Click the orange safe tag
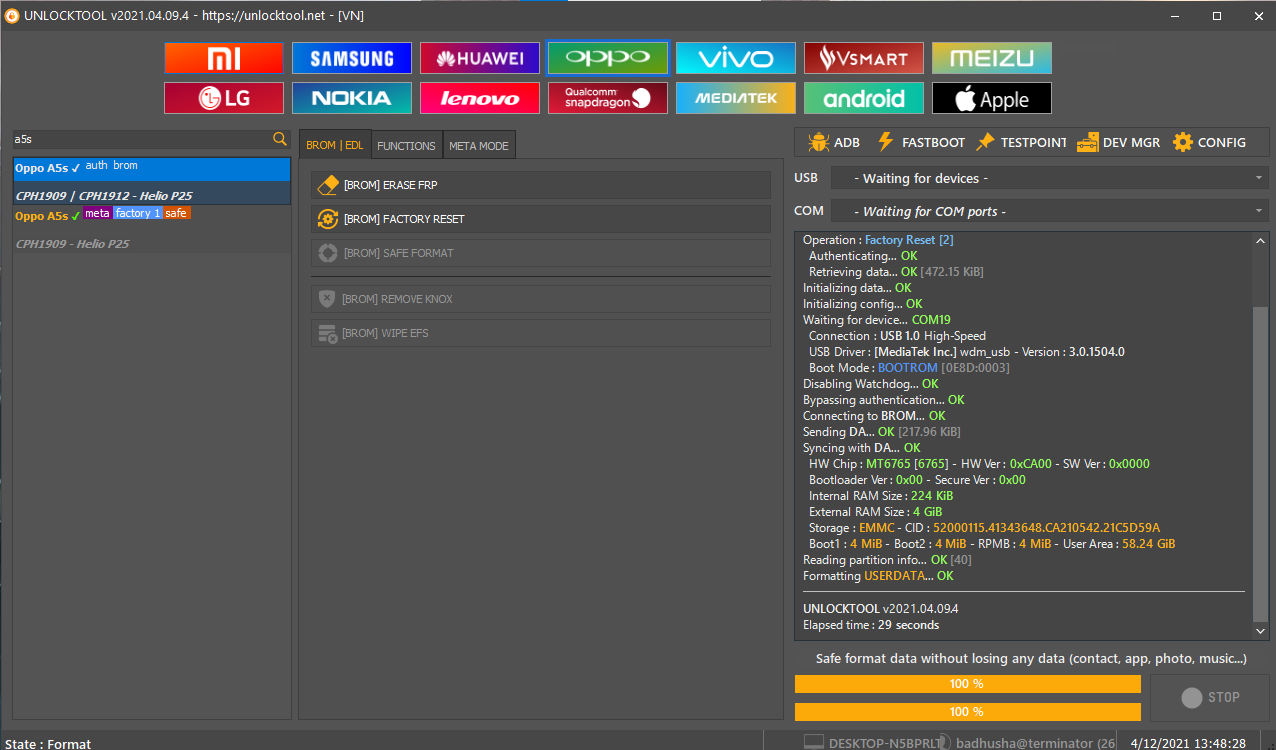Screen dimensions: 1276x750 coord(177,213)
